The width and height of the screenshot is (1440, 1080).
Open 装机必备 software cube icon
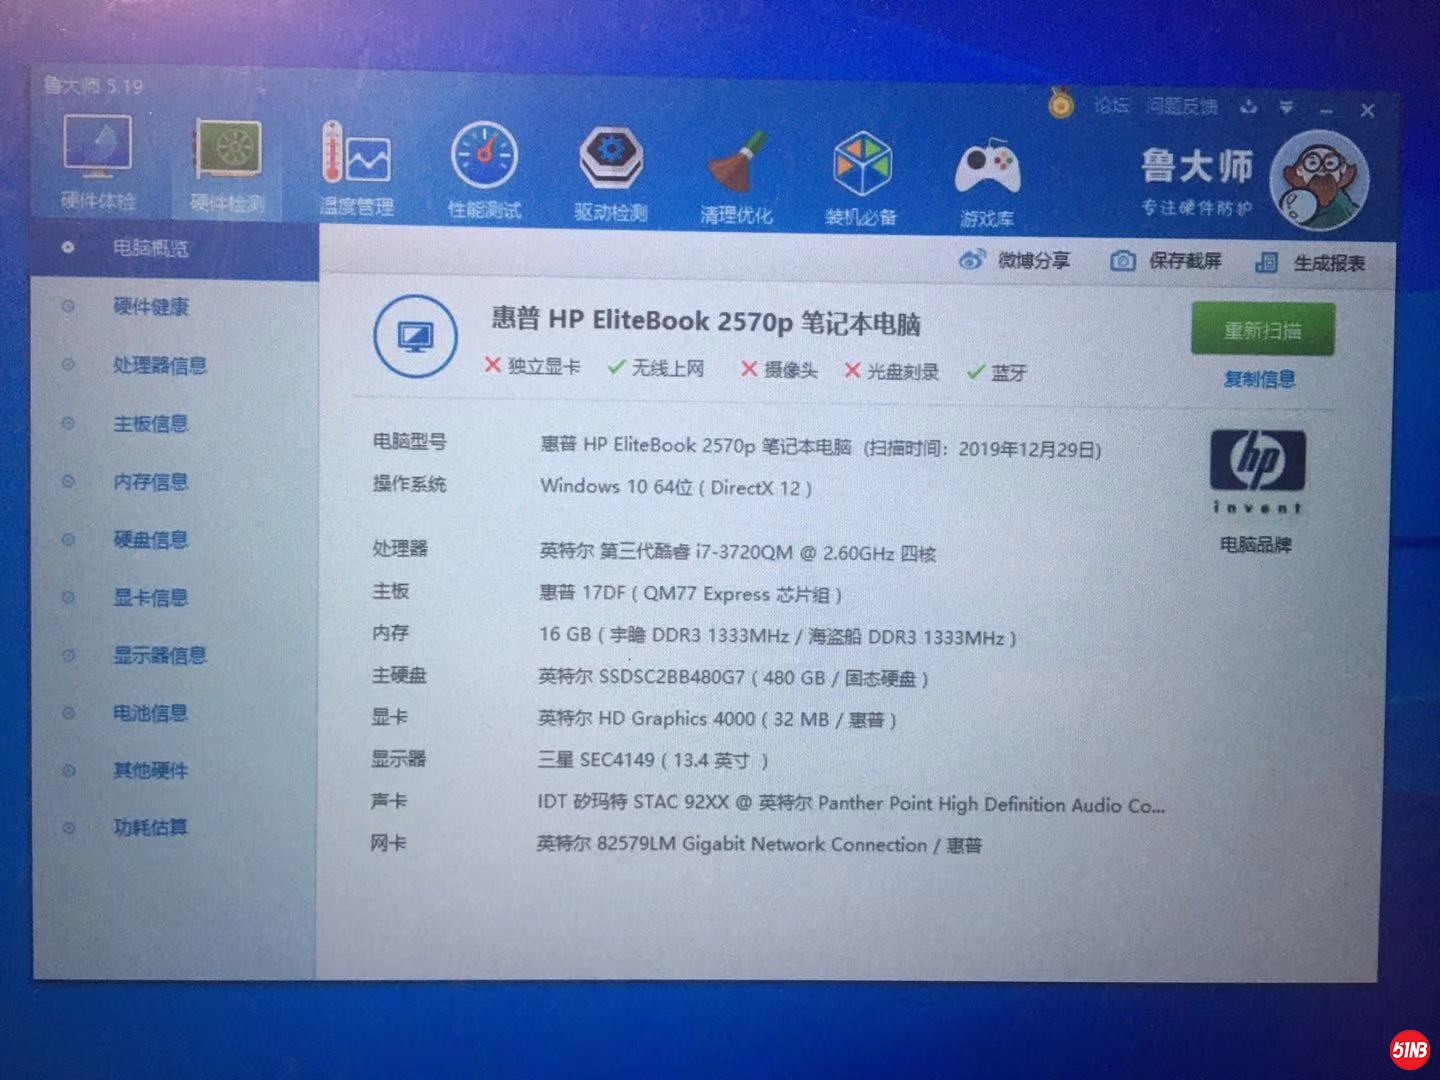861,174
